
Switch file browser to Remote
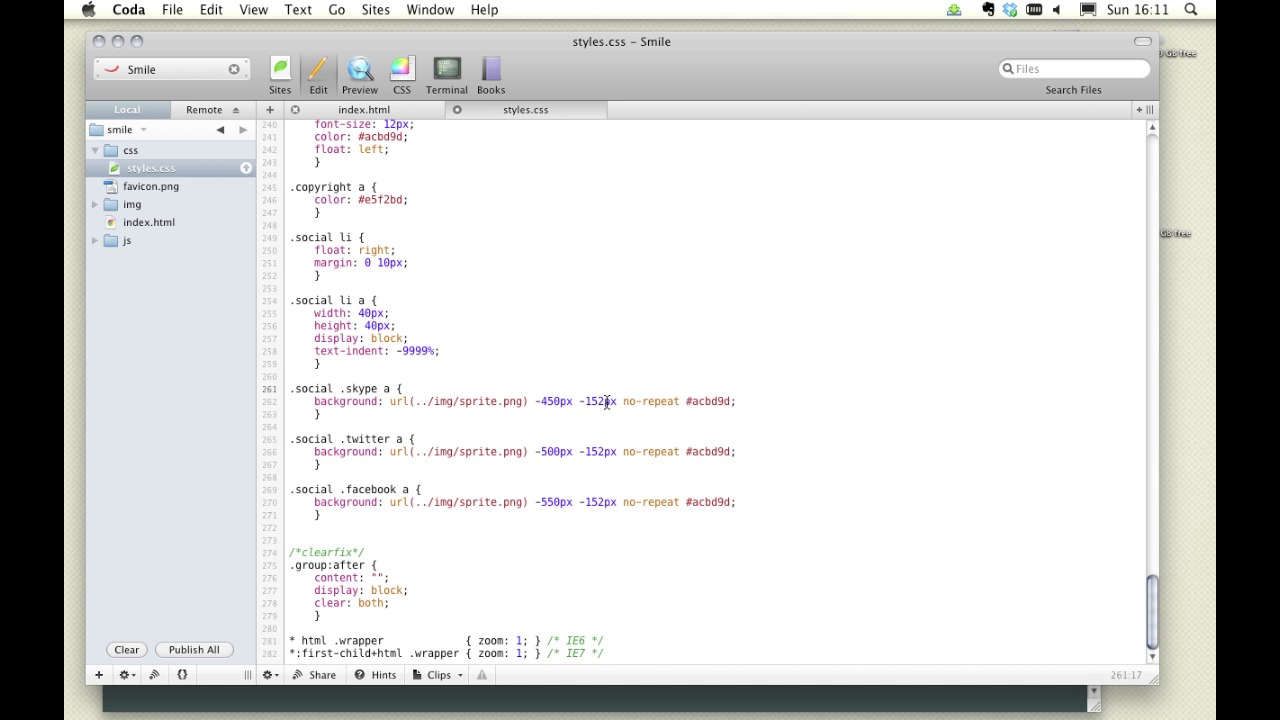pyautogui.click(x=204, y=110)
